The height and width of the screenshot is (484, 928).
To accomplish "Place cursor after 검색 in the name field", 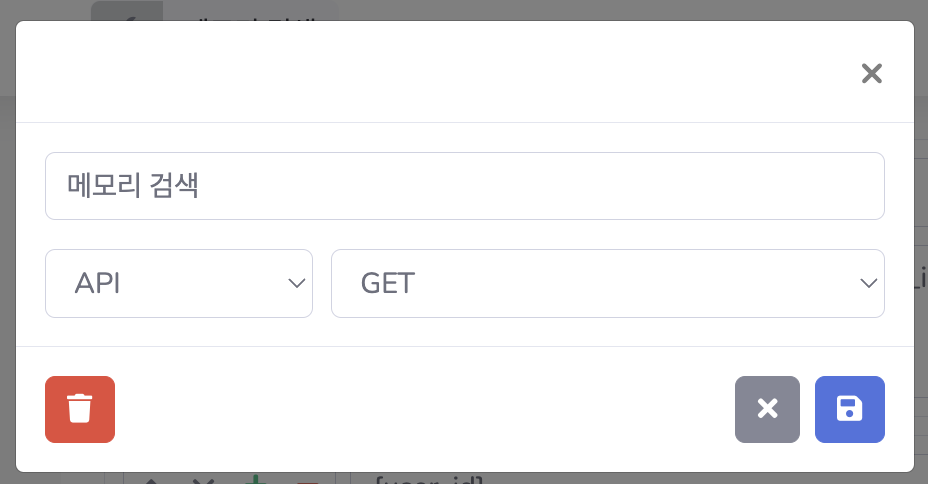I will [199, 186].
